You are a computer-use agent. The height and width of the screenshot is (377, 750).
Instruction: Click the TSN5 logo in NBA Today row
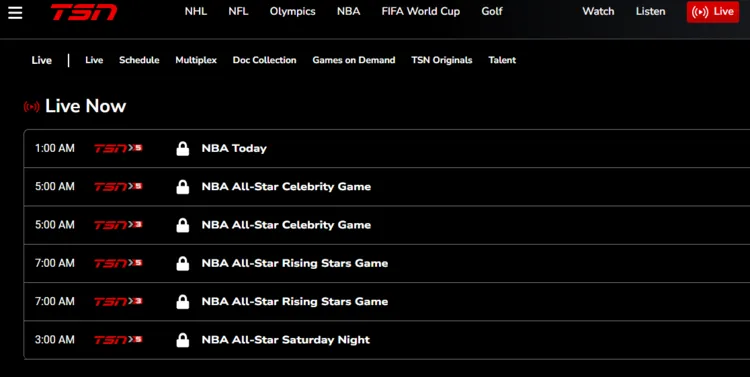[x=118, y=148]
